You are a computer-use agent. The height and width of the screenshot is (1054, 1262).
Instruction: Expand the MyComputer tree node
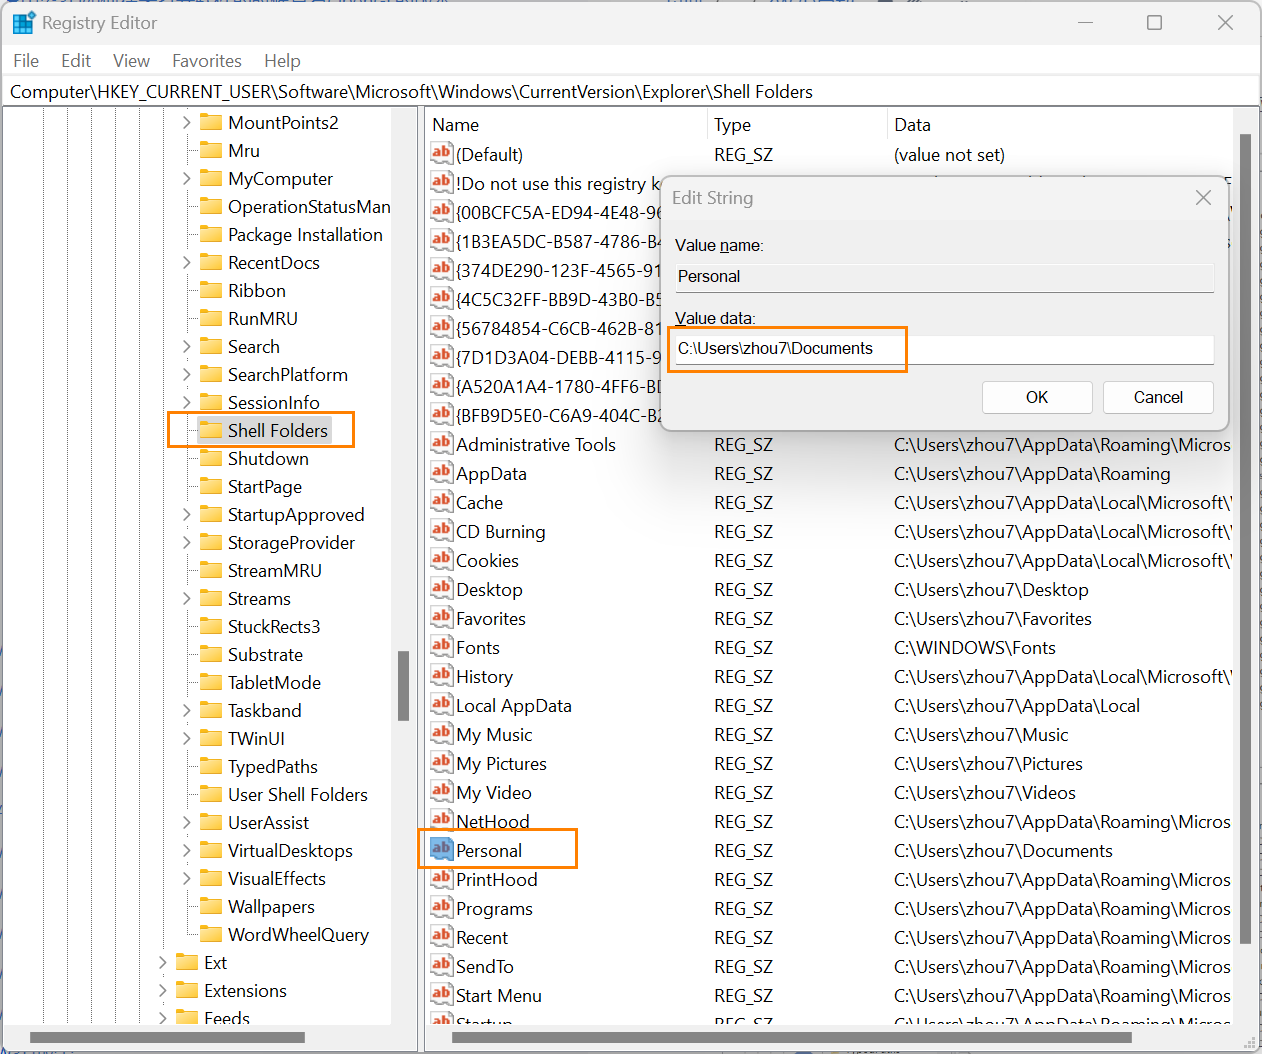[187, 179]
